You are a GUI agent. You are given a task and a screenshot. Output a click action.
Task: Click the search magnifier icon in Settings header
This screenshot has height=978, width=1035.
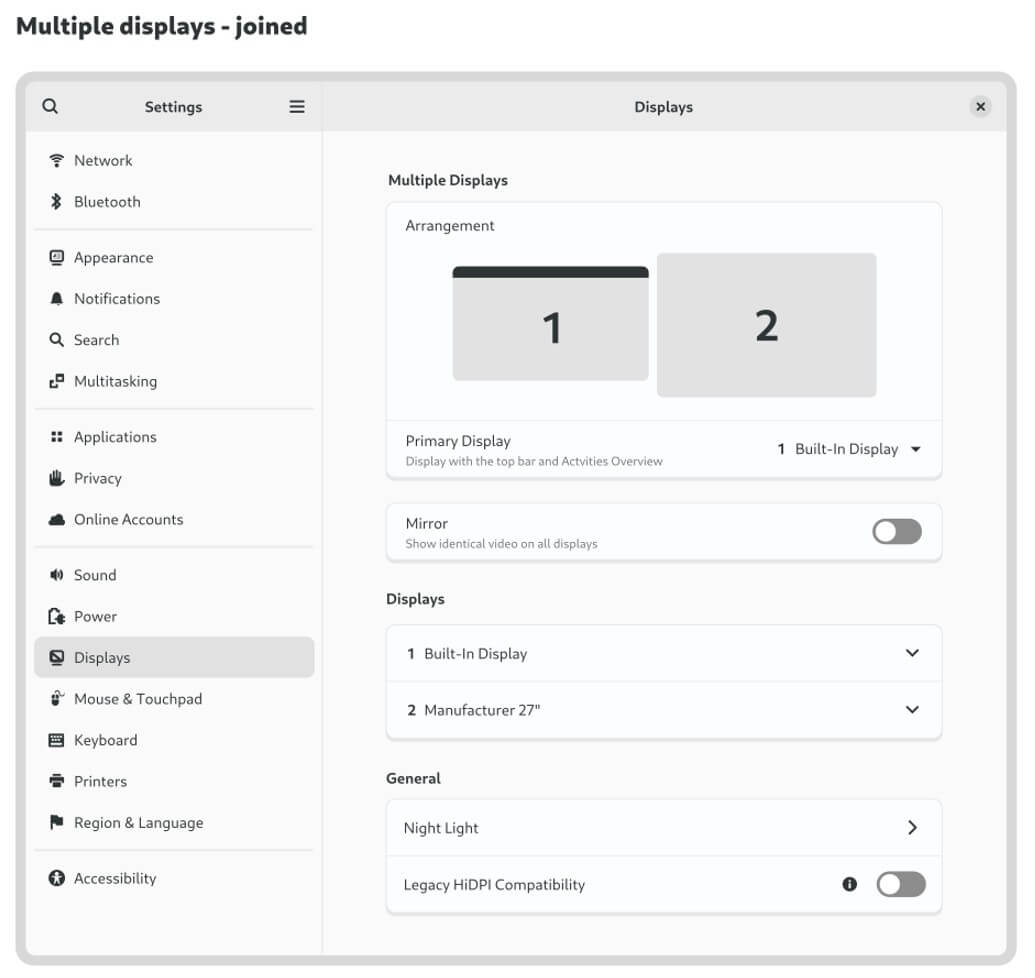pos(50,107)
